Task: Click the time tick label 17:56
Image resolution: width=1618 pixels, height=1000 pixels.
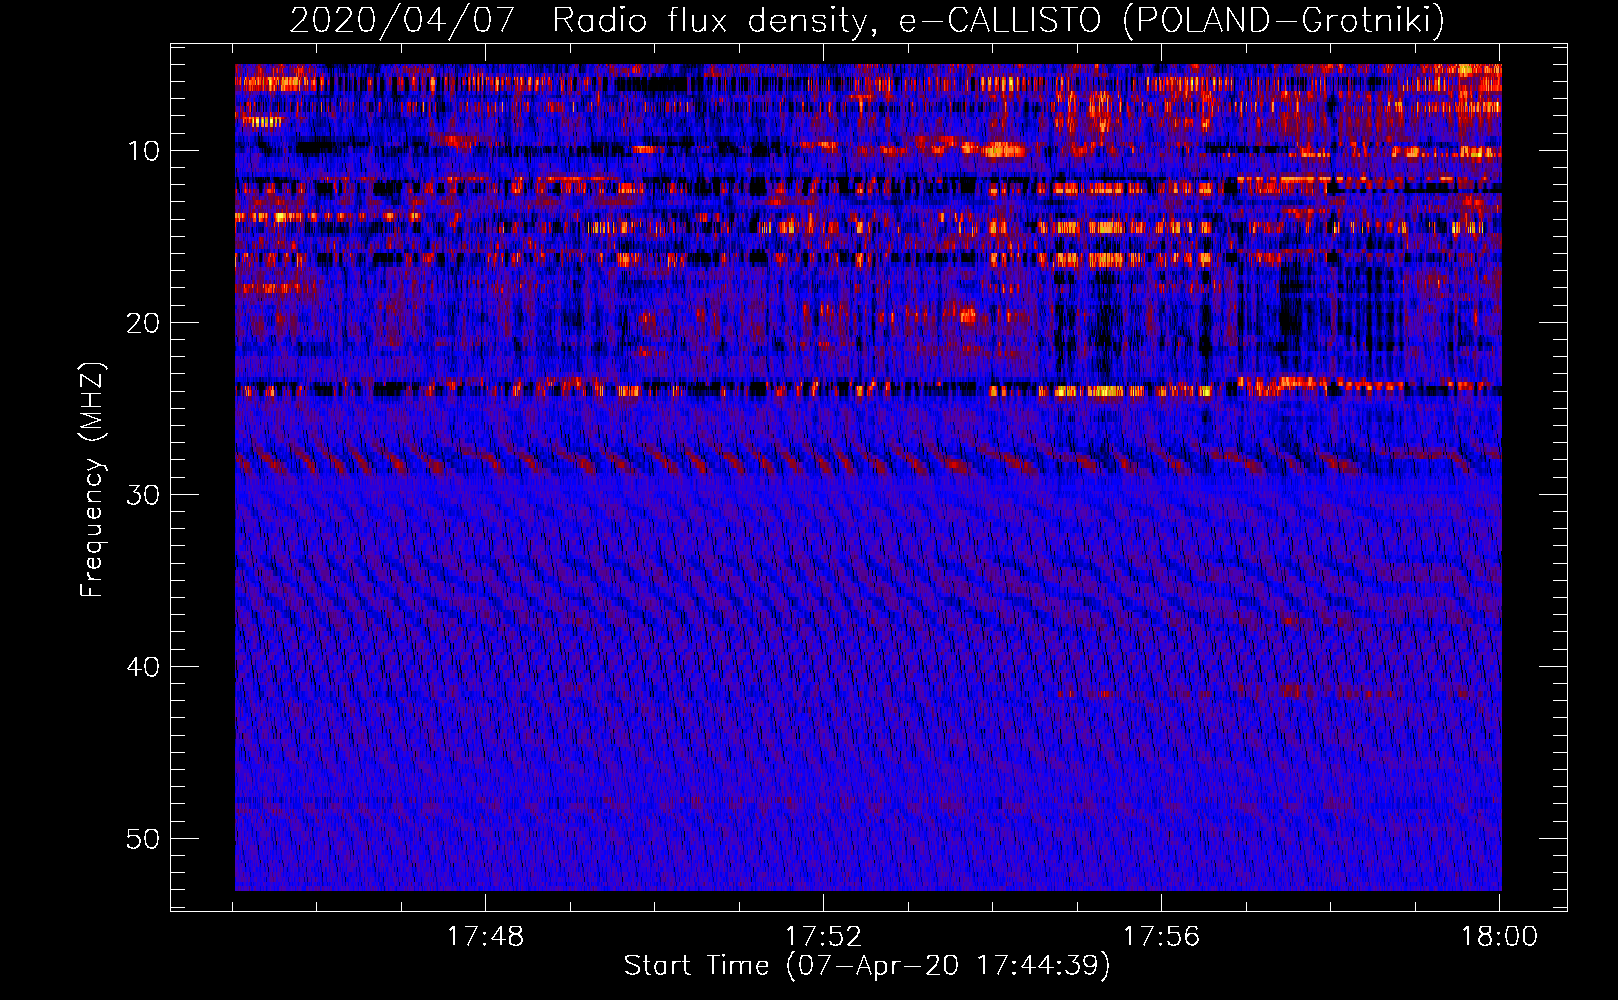Action: 1161,937
